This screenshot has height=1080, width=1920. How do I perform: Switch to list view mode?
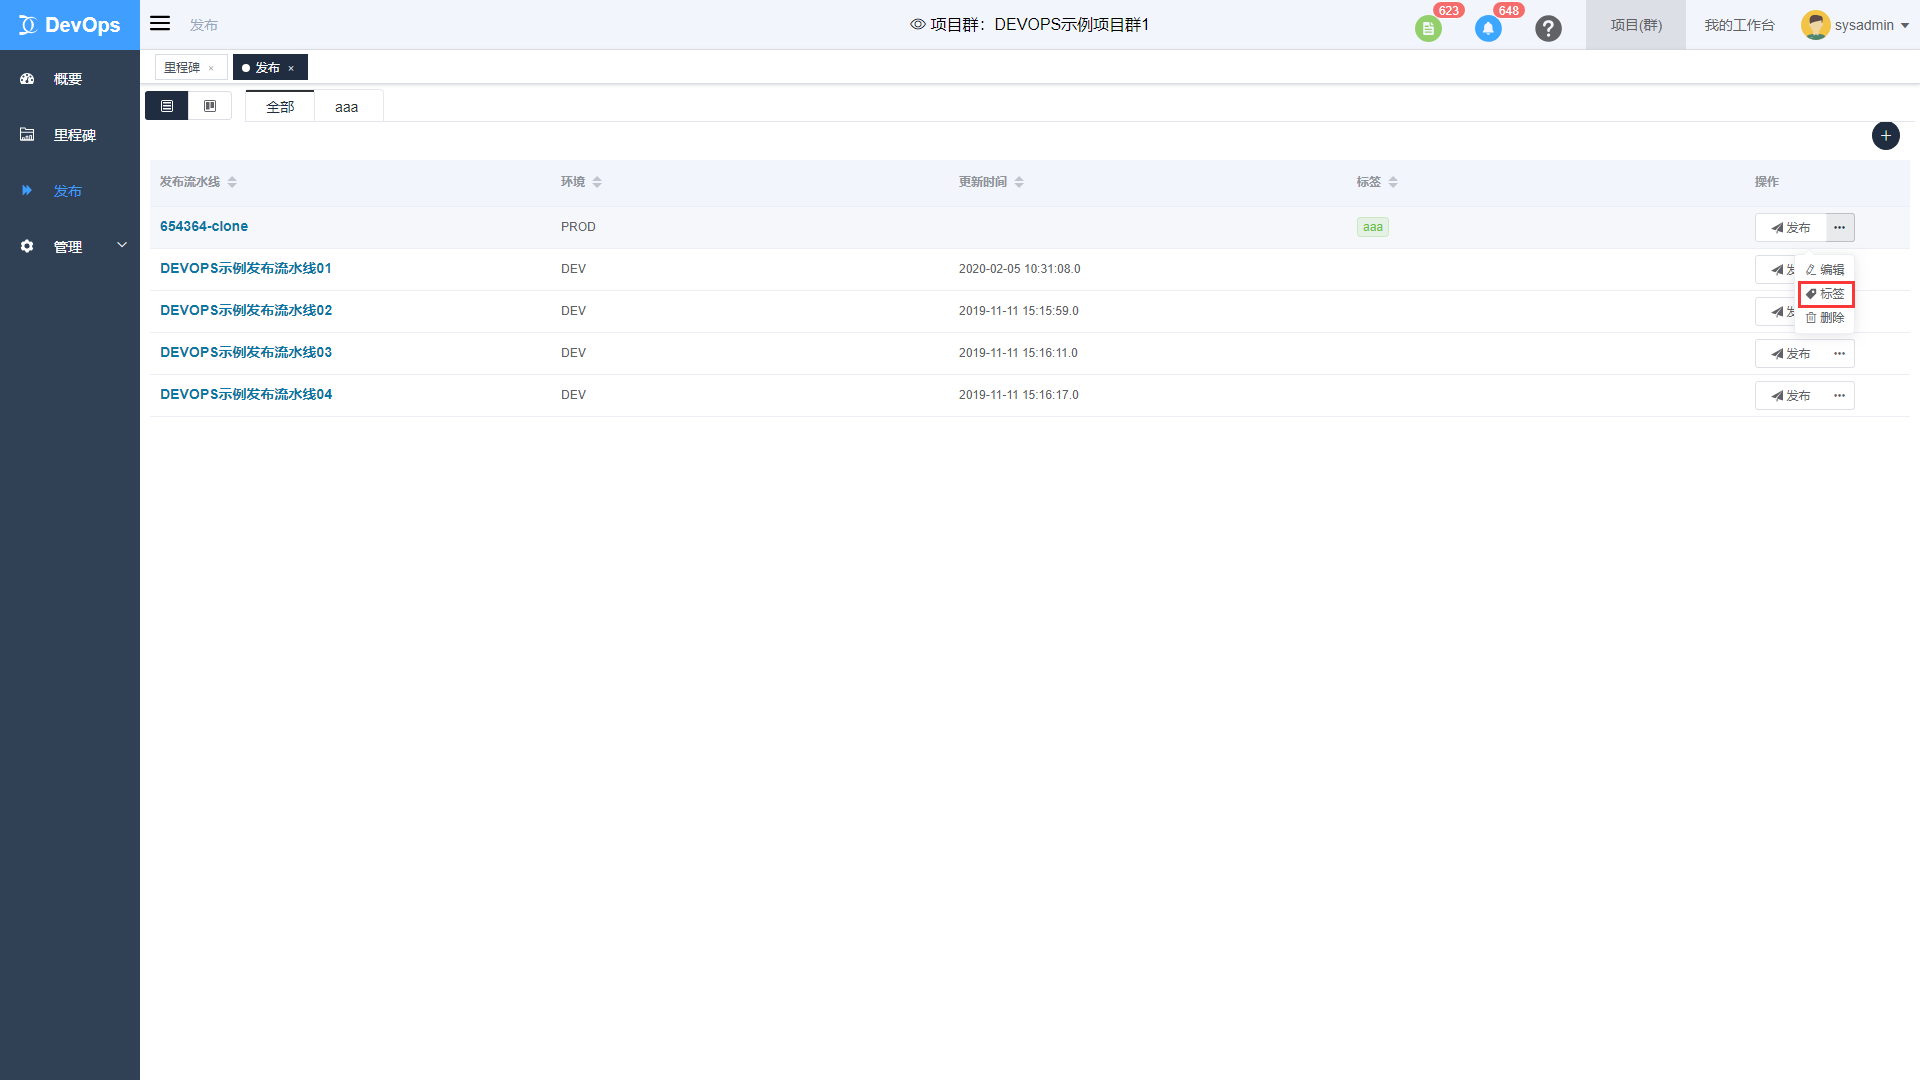(x=167, y=106)
